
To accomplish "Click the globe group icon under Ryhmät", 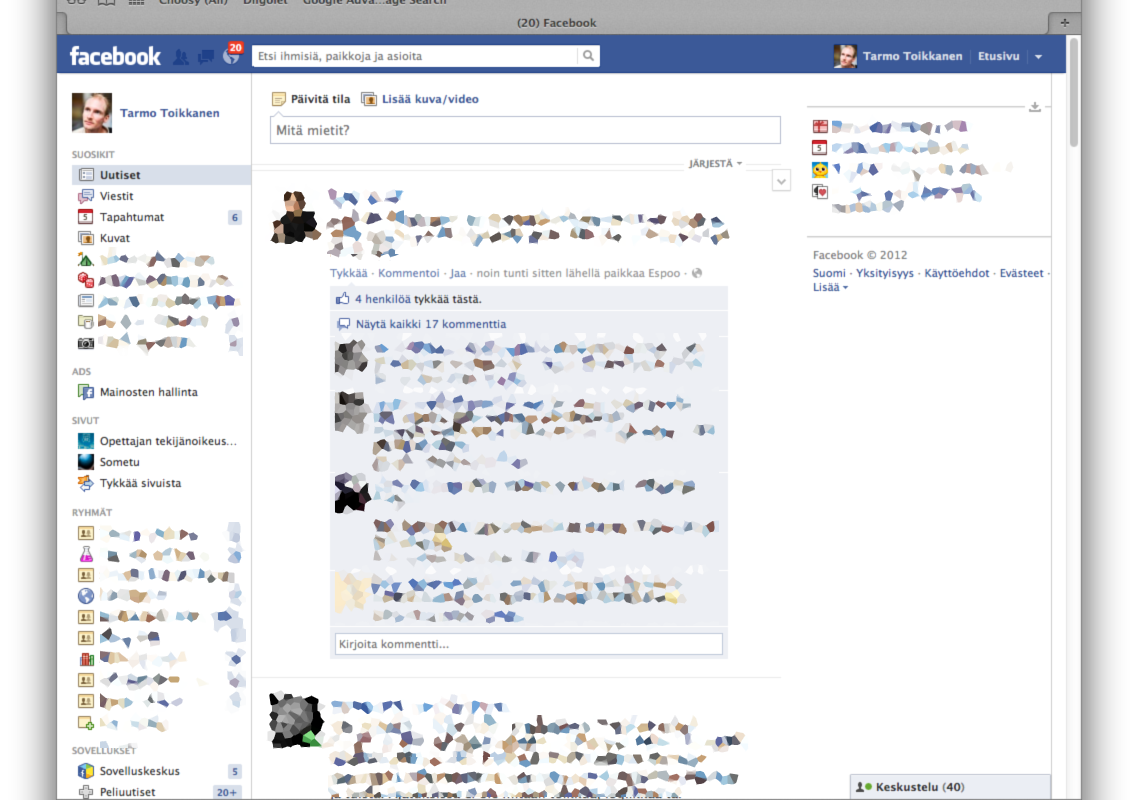I will [x=86, y=596].
